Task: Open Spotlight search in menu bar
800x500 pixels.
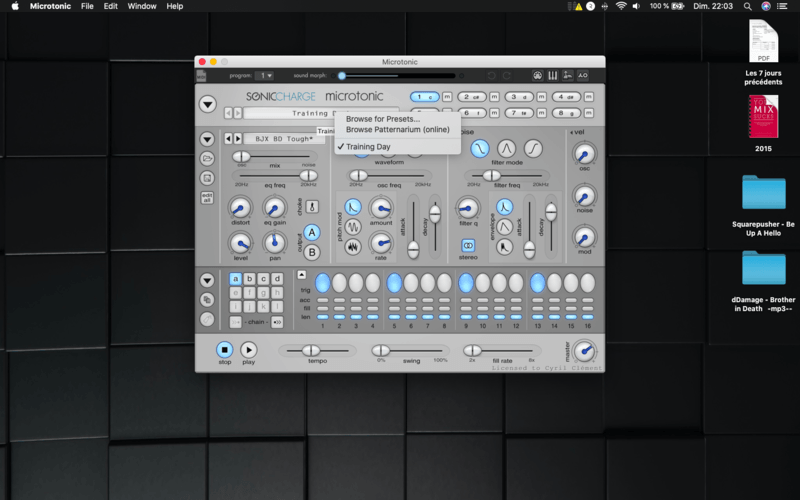Action: pos(747,6)
